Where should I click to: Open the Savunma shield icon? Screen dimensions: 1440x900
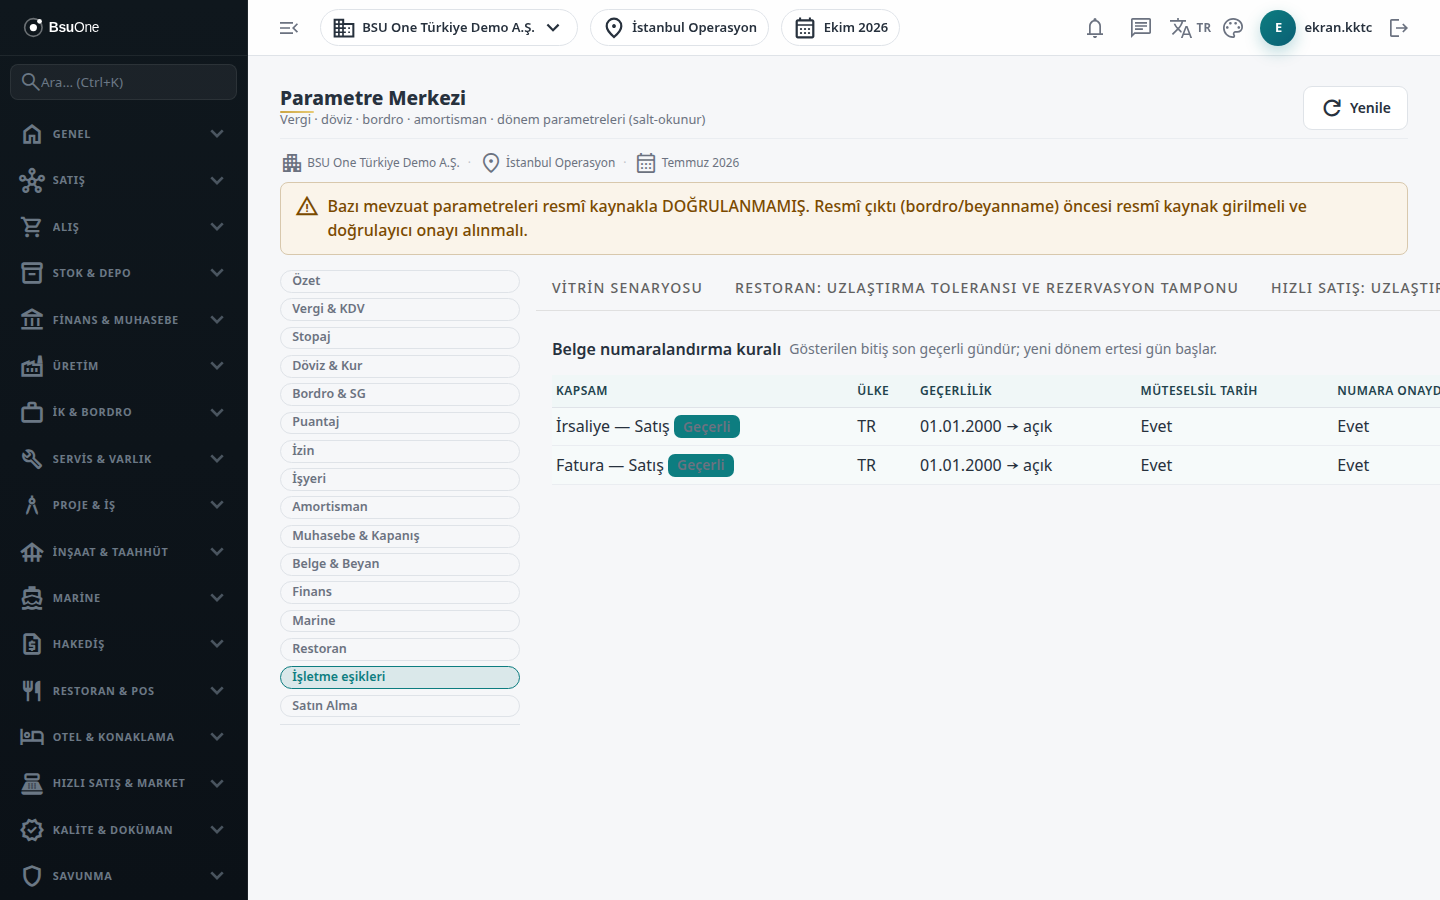coord(32,876)
